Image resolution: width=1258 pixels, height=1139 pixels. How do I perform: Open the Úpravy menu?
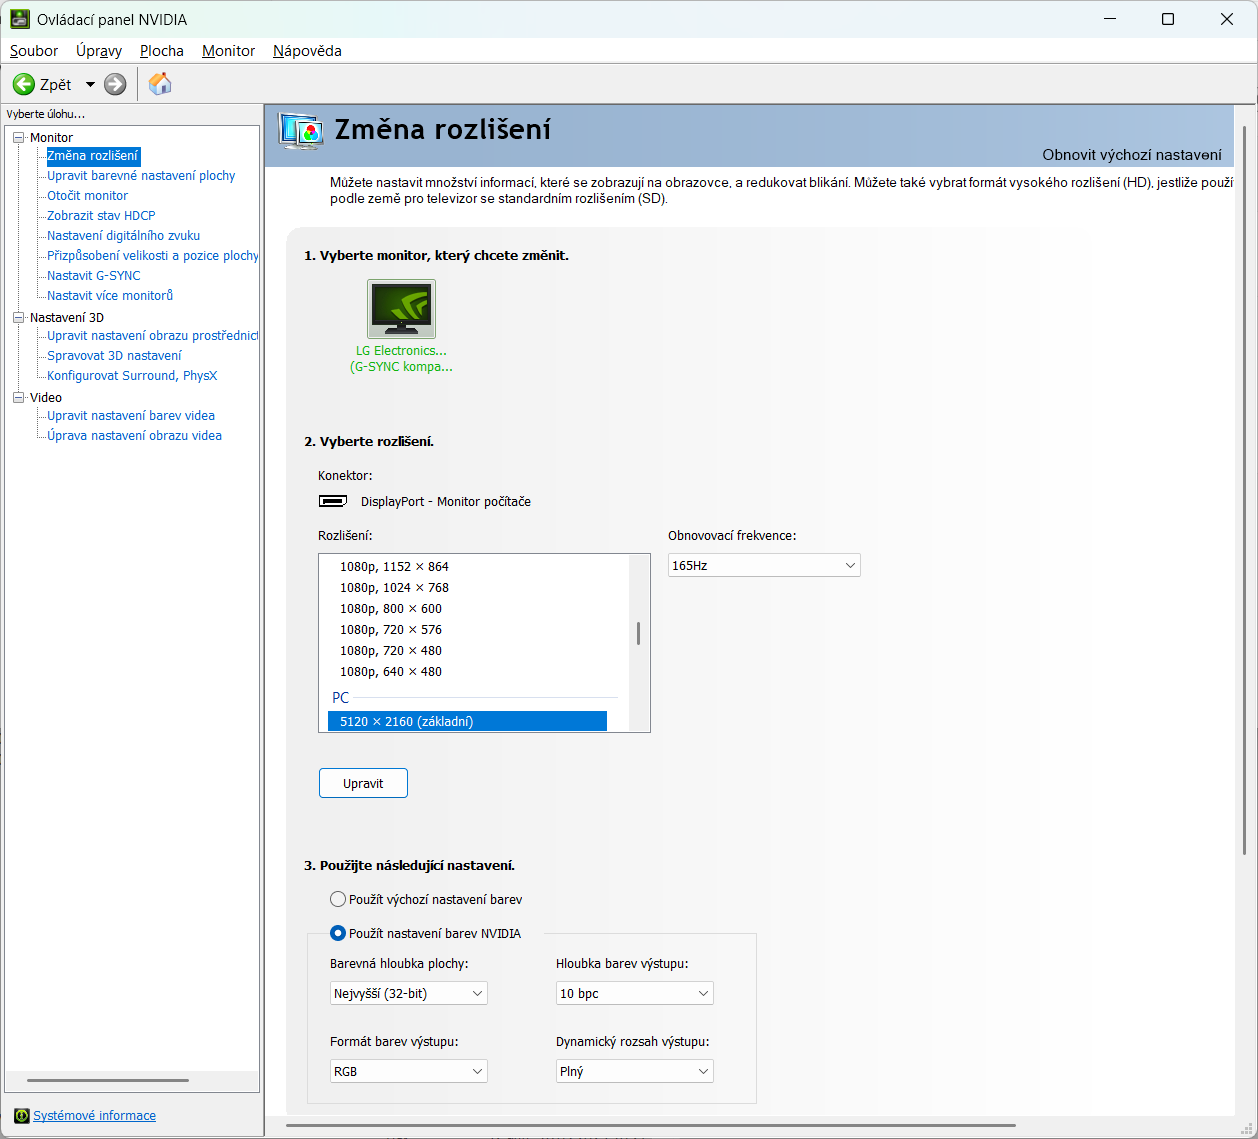click(99, 51)
